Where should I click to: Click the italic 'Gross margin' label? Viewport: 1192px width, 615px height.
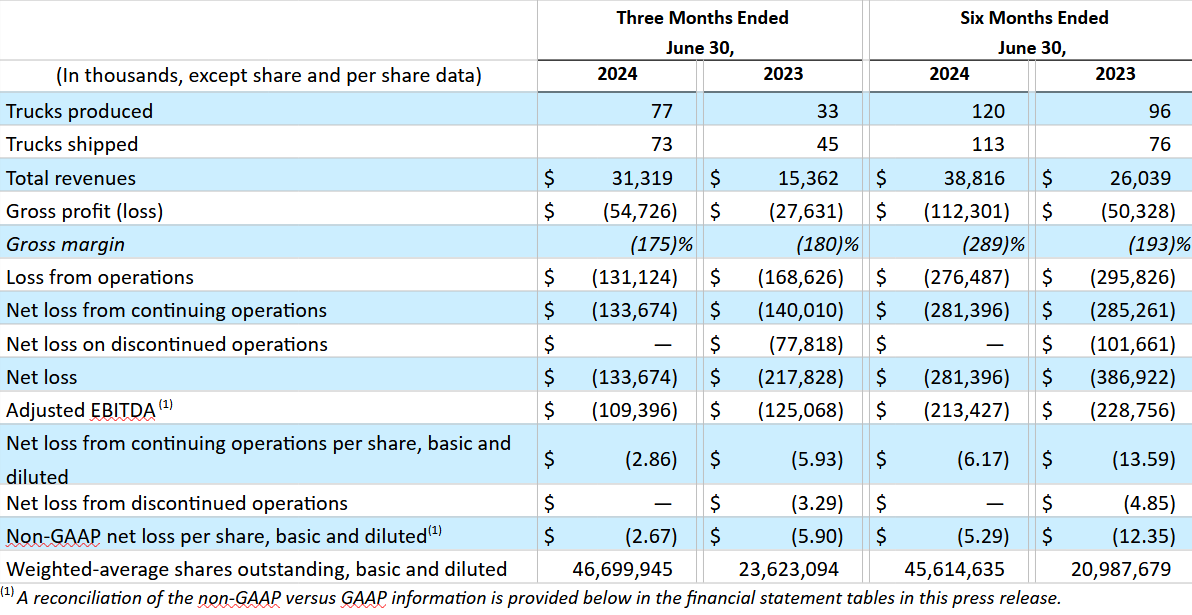tap(65, 245)
